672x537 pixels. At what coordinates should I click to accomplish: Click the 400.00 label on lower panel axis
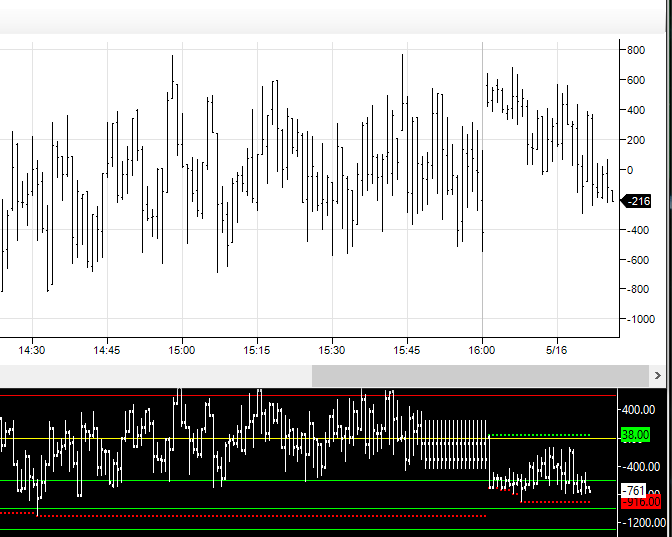pos(638,409)
